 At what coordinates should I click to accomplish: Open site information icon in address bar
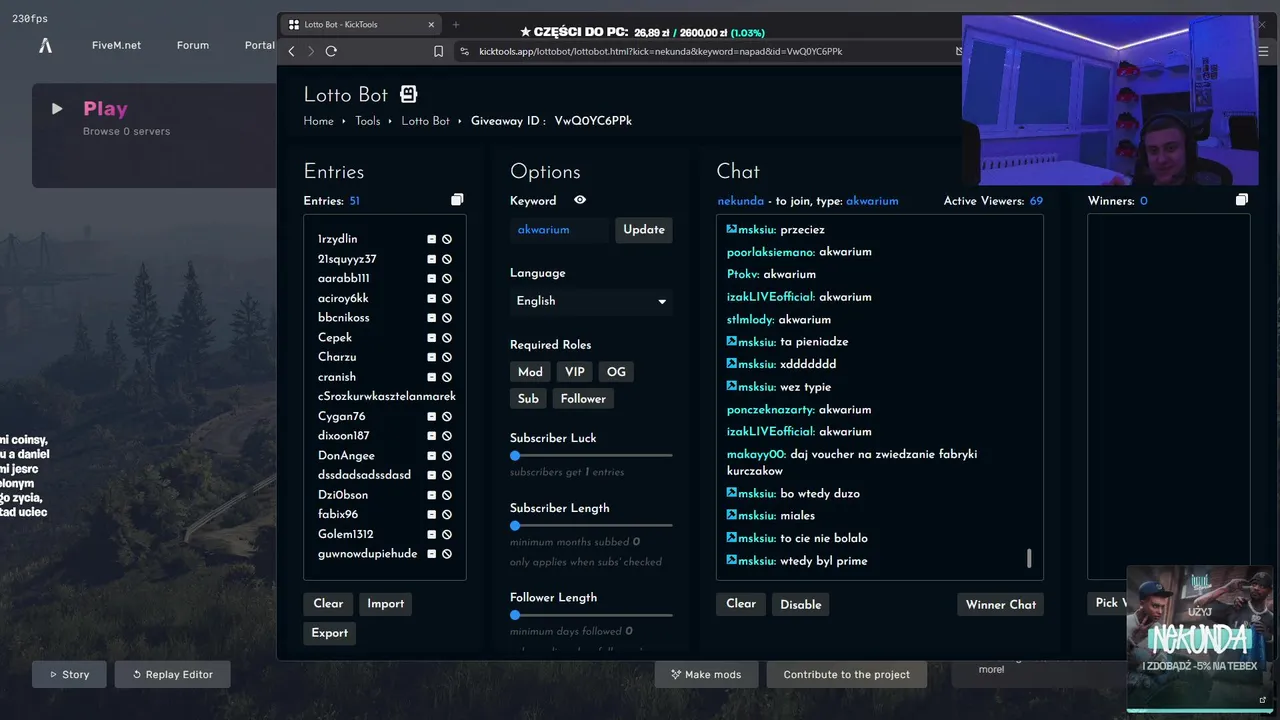pos(465,51)
